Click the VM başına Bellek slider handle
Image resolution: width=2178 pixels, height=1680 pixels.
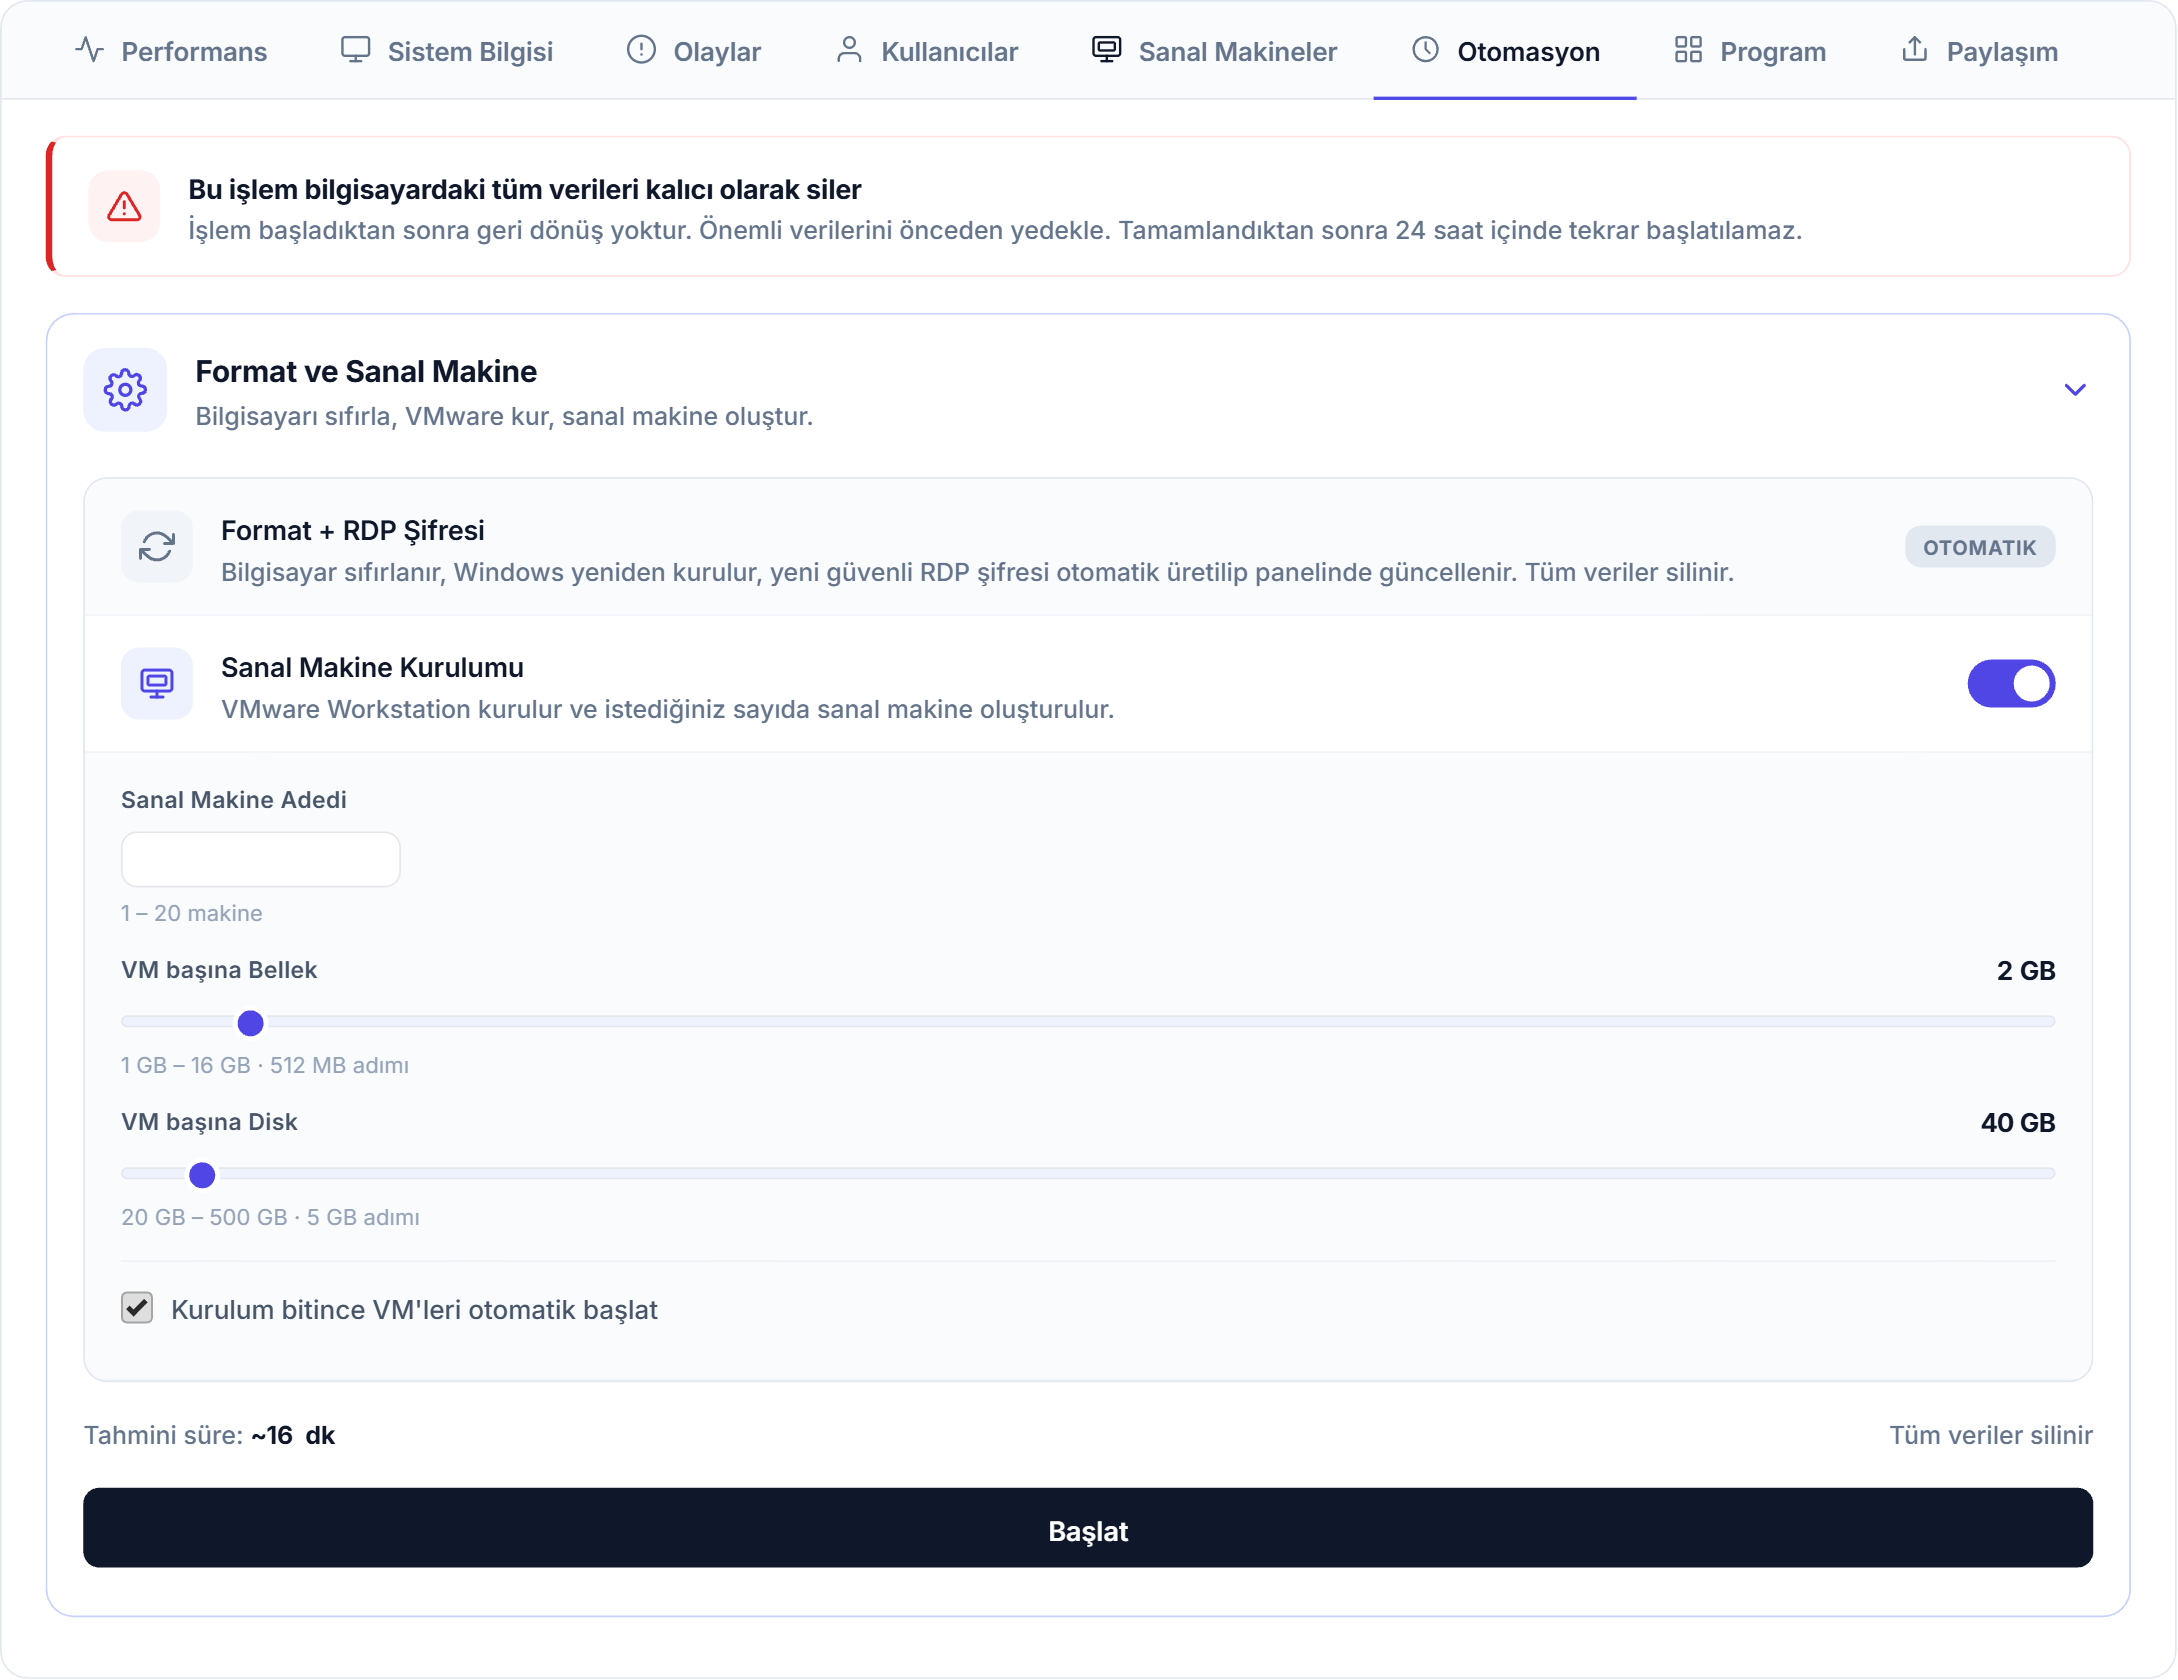click(x=250, y=1023)
